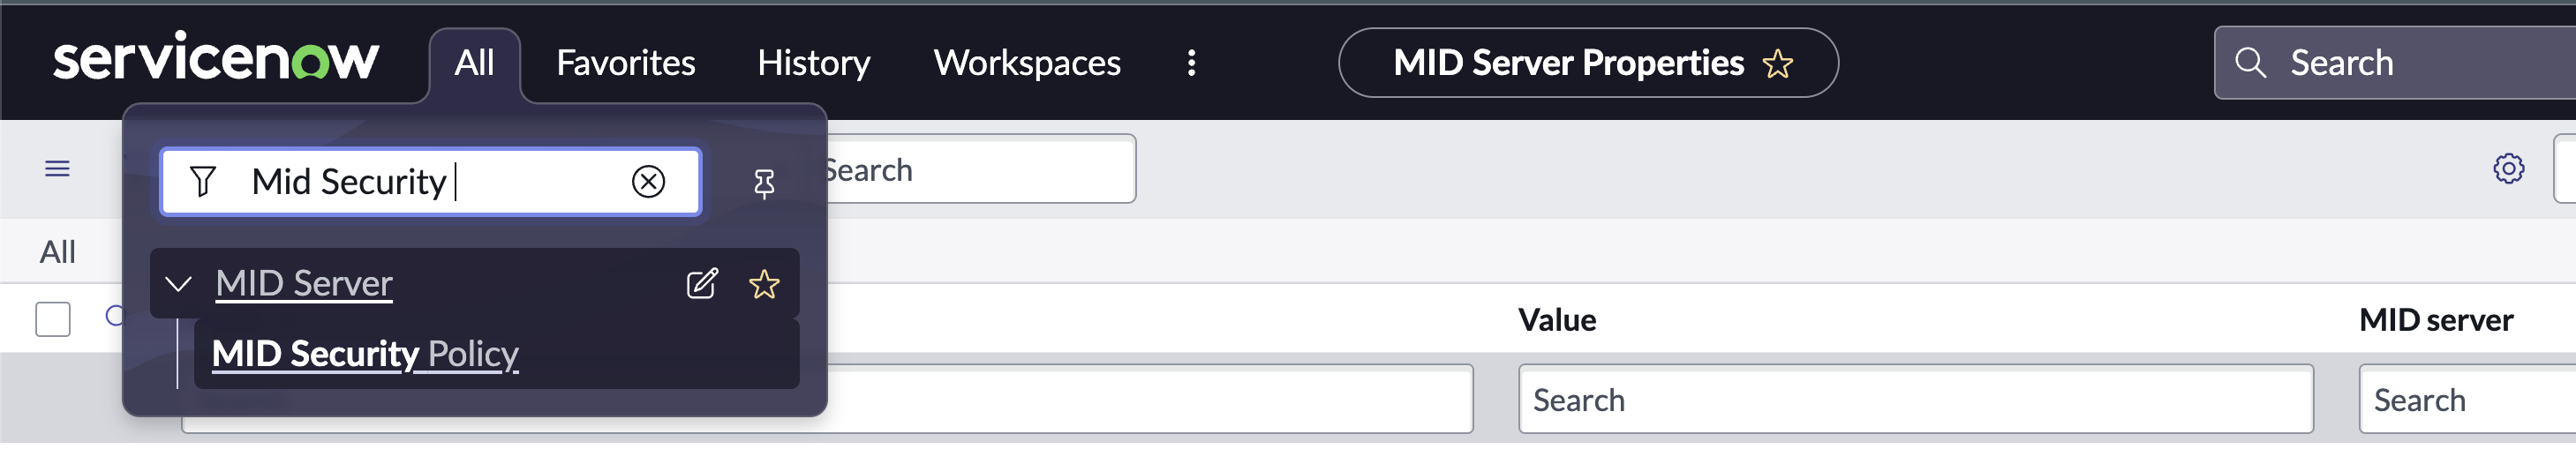The width and height of the screenshot is (2576, 464).
Task: Open more navigation options
Action: [x=1191, y=63]
